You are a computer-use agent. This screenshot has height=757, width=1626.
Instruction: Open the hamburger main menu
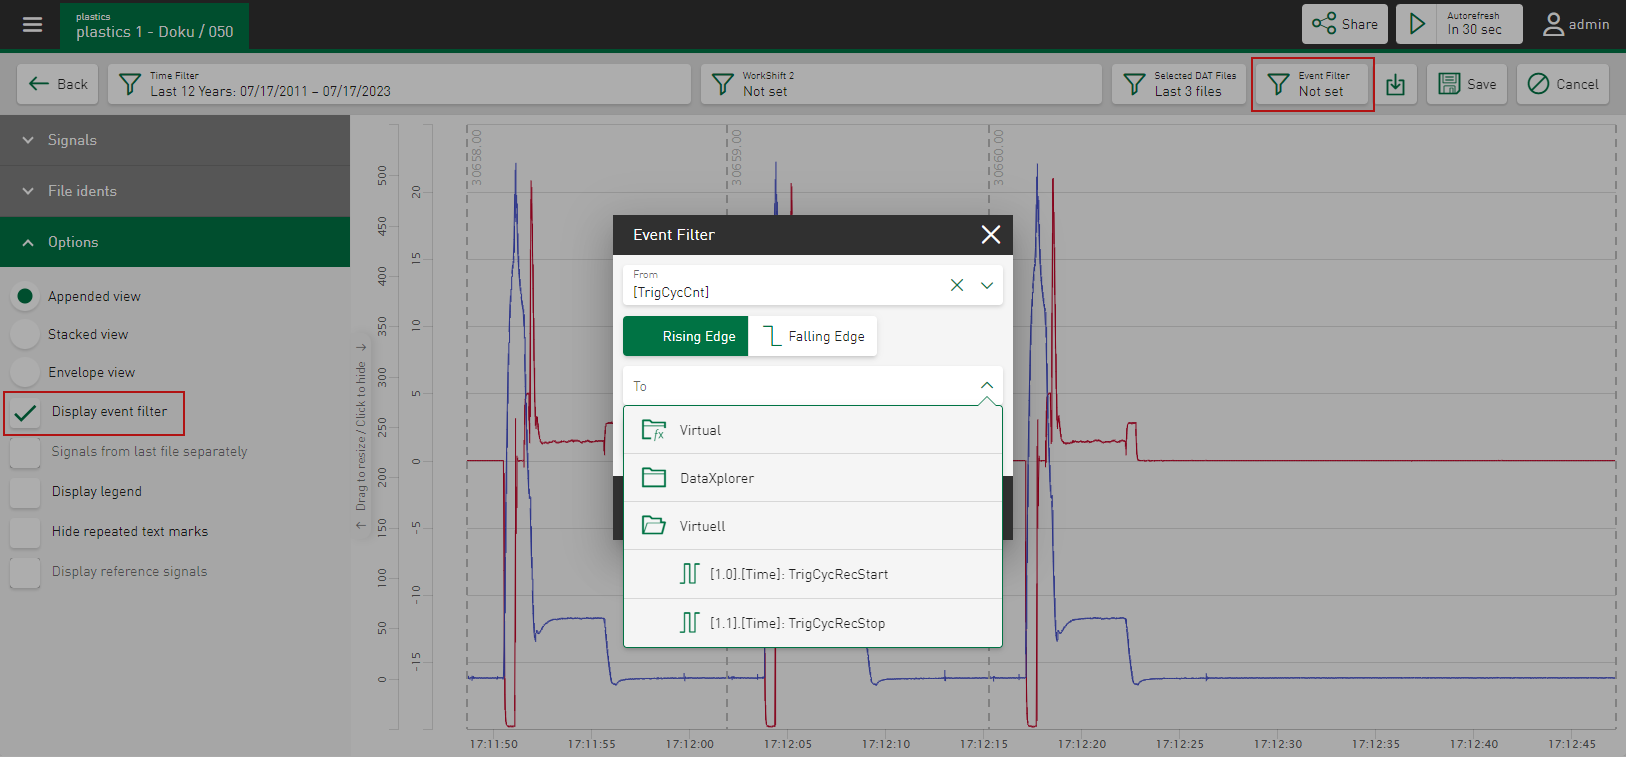point(32,25)
